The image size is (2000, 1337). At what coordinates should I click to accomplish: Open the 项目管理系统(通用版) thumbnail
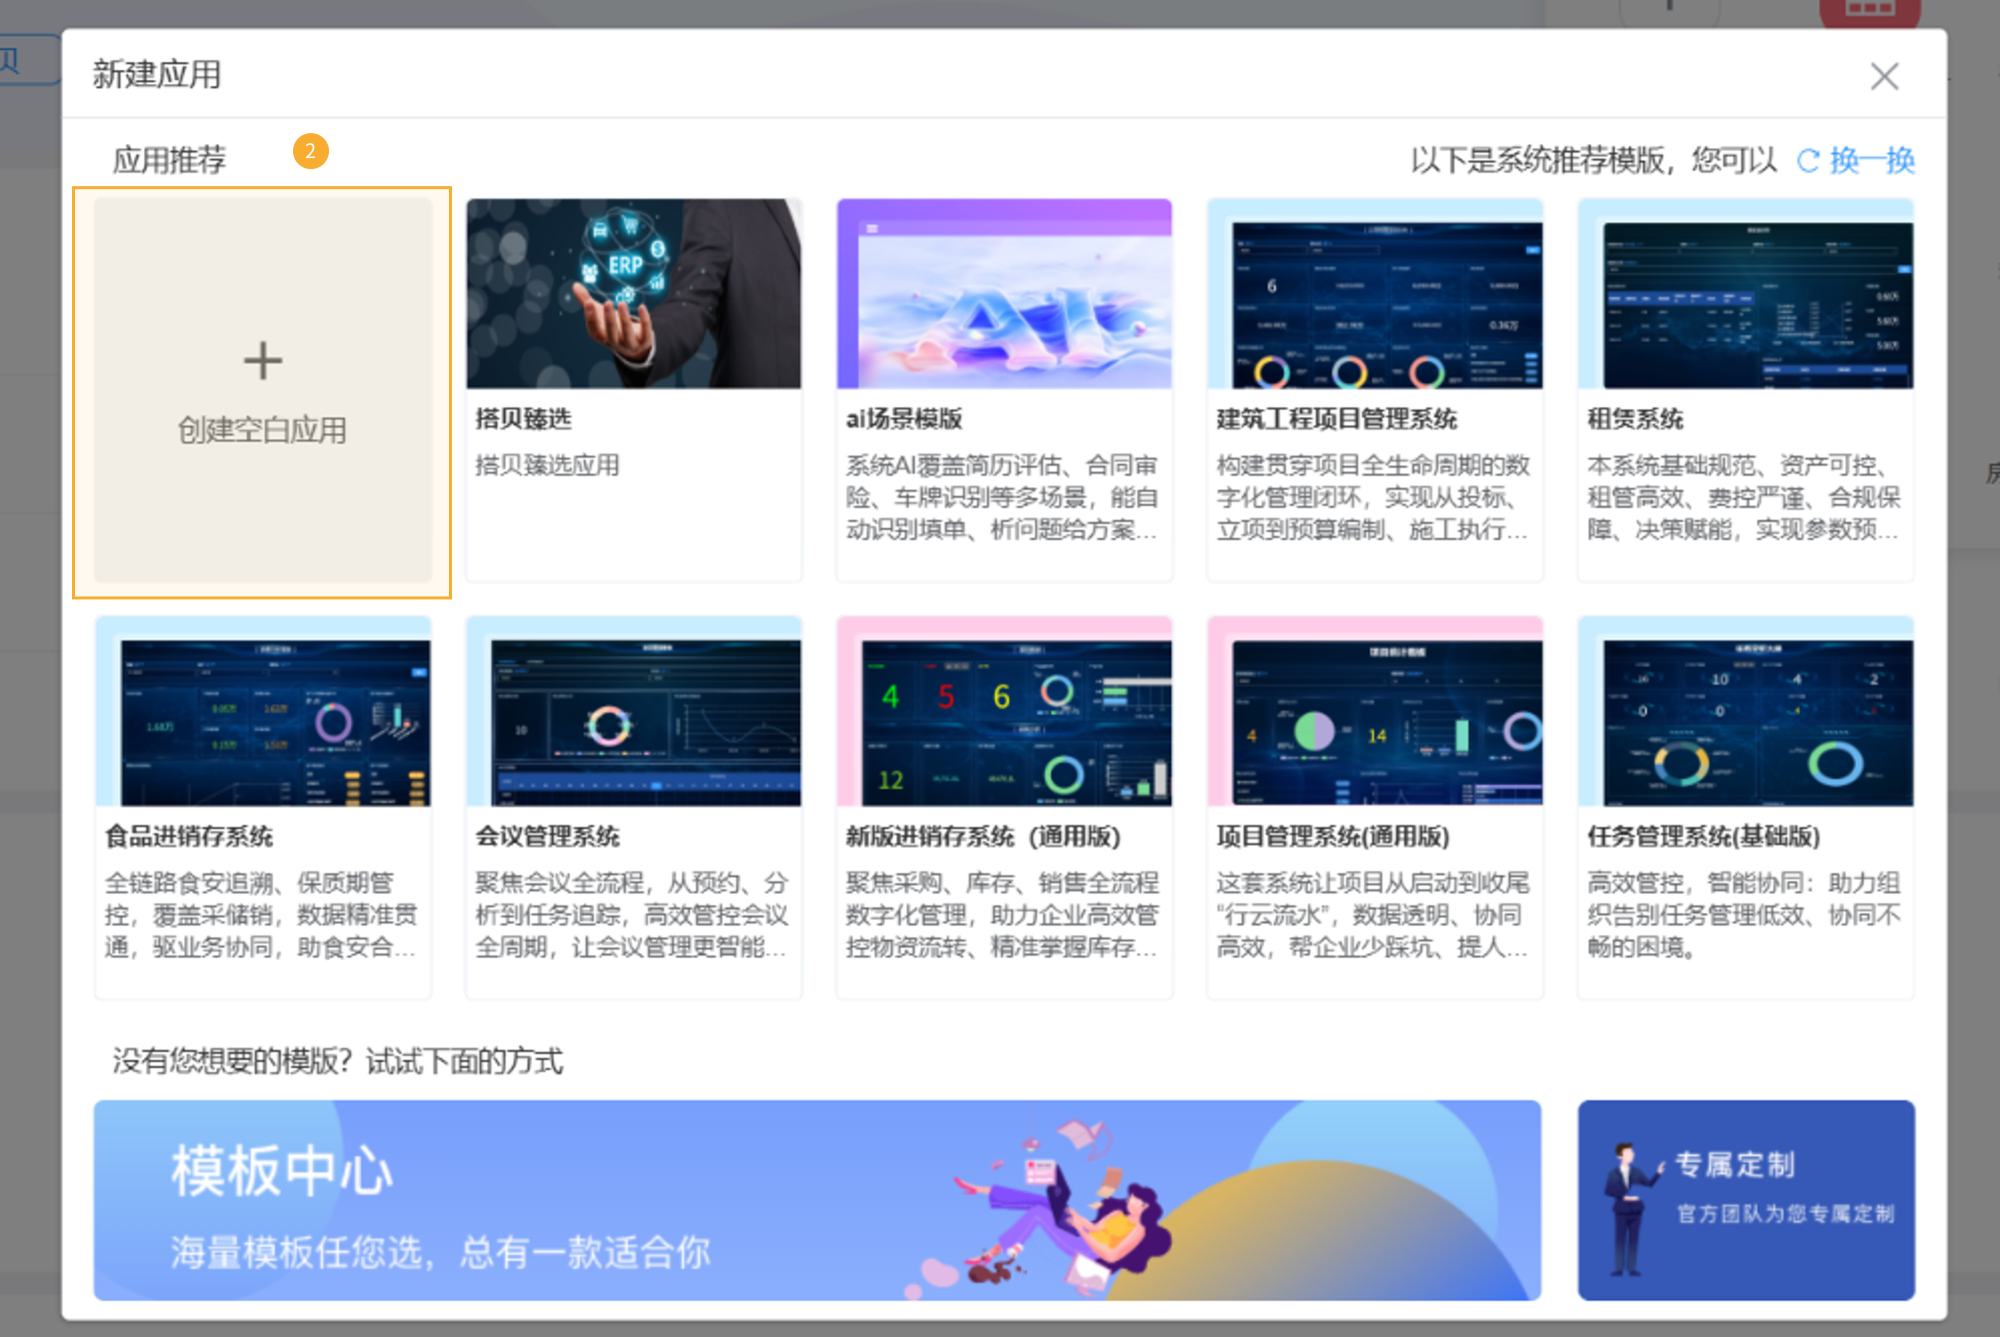point(1375,711)
